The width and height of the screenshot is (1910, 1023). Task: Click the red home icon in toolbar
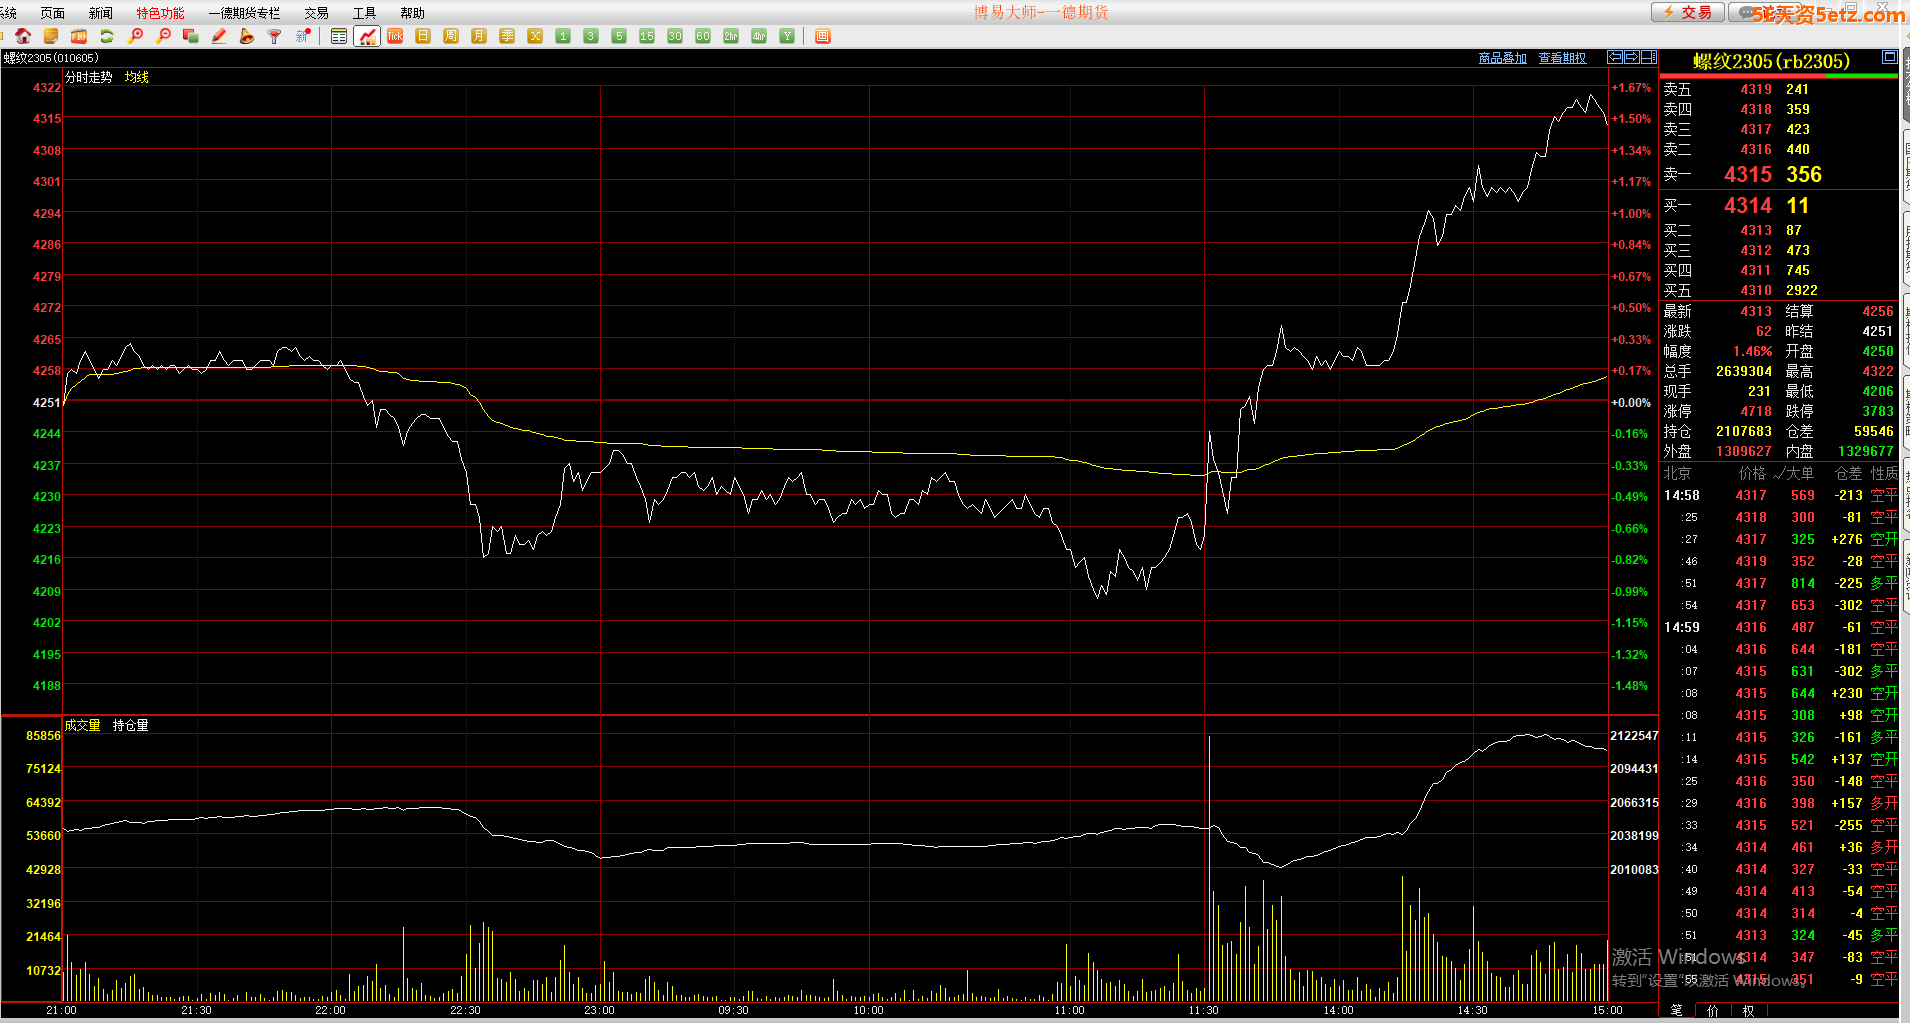[x=23, y=36]
